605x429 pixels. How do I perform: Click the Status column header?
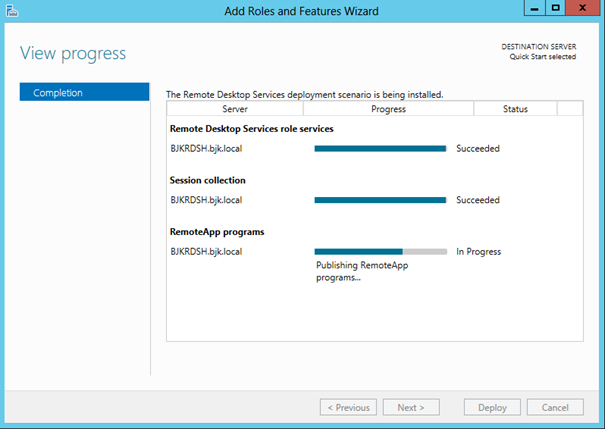[x=515, y=109]
